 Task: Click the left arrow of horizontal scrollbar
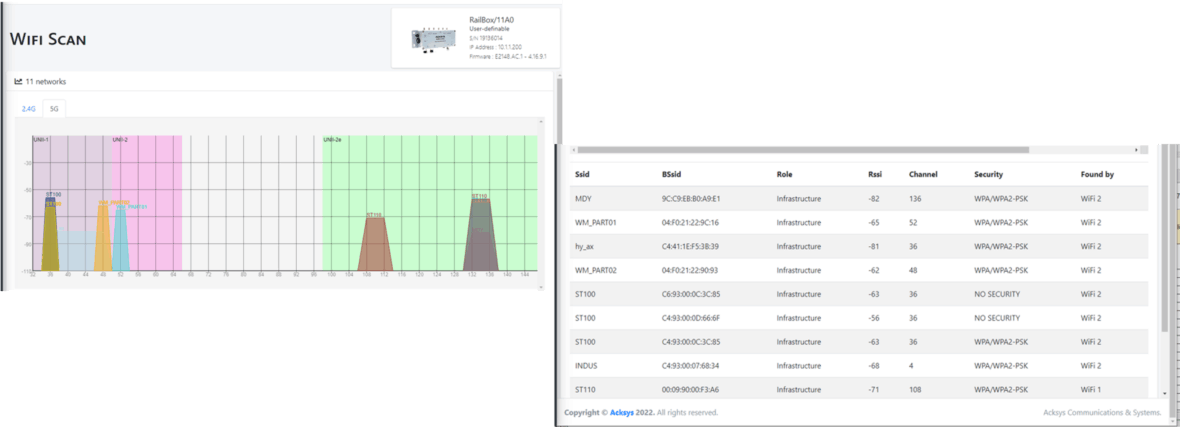572,150
